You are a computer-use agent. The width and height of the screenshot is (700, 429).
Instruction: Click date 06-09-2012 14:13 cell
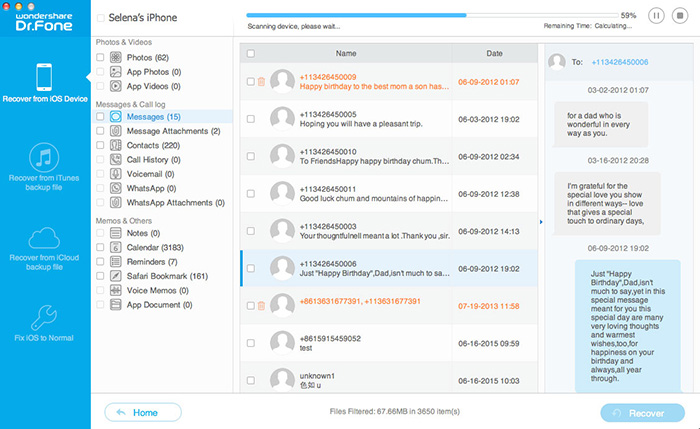click(489, 231)
